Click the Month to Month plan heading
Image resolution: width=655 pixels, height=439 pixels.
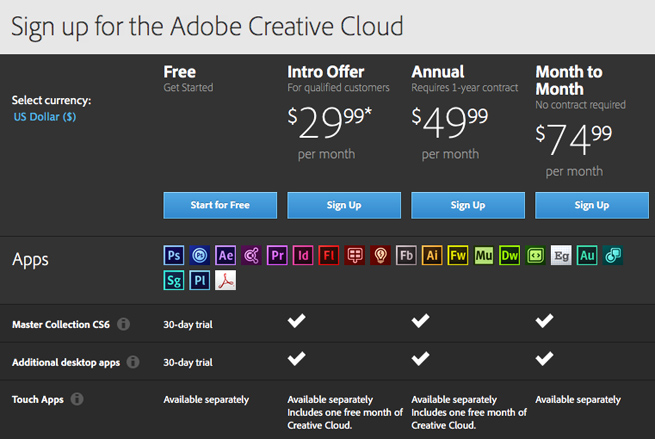[569, 81]
